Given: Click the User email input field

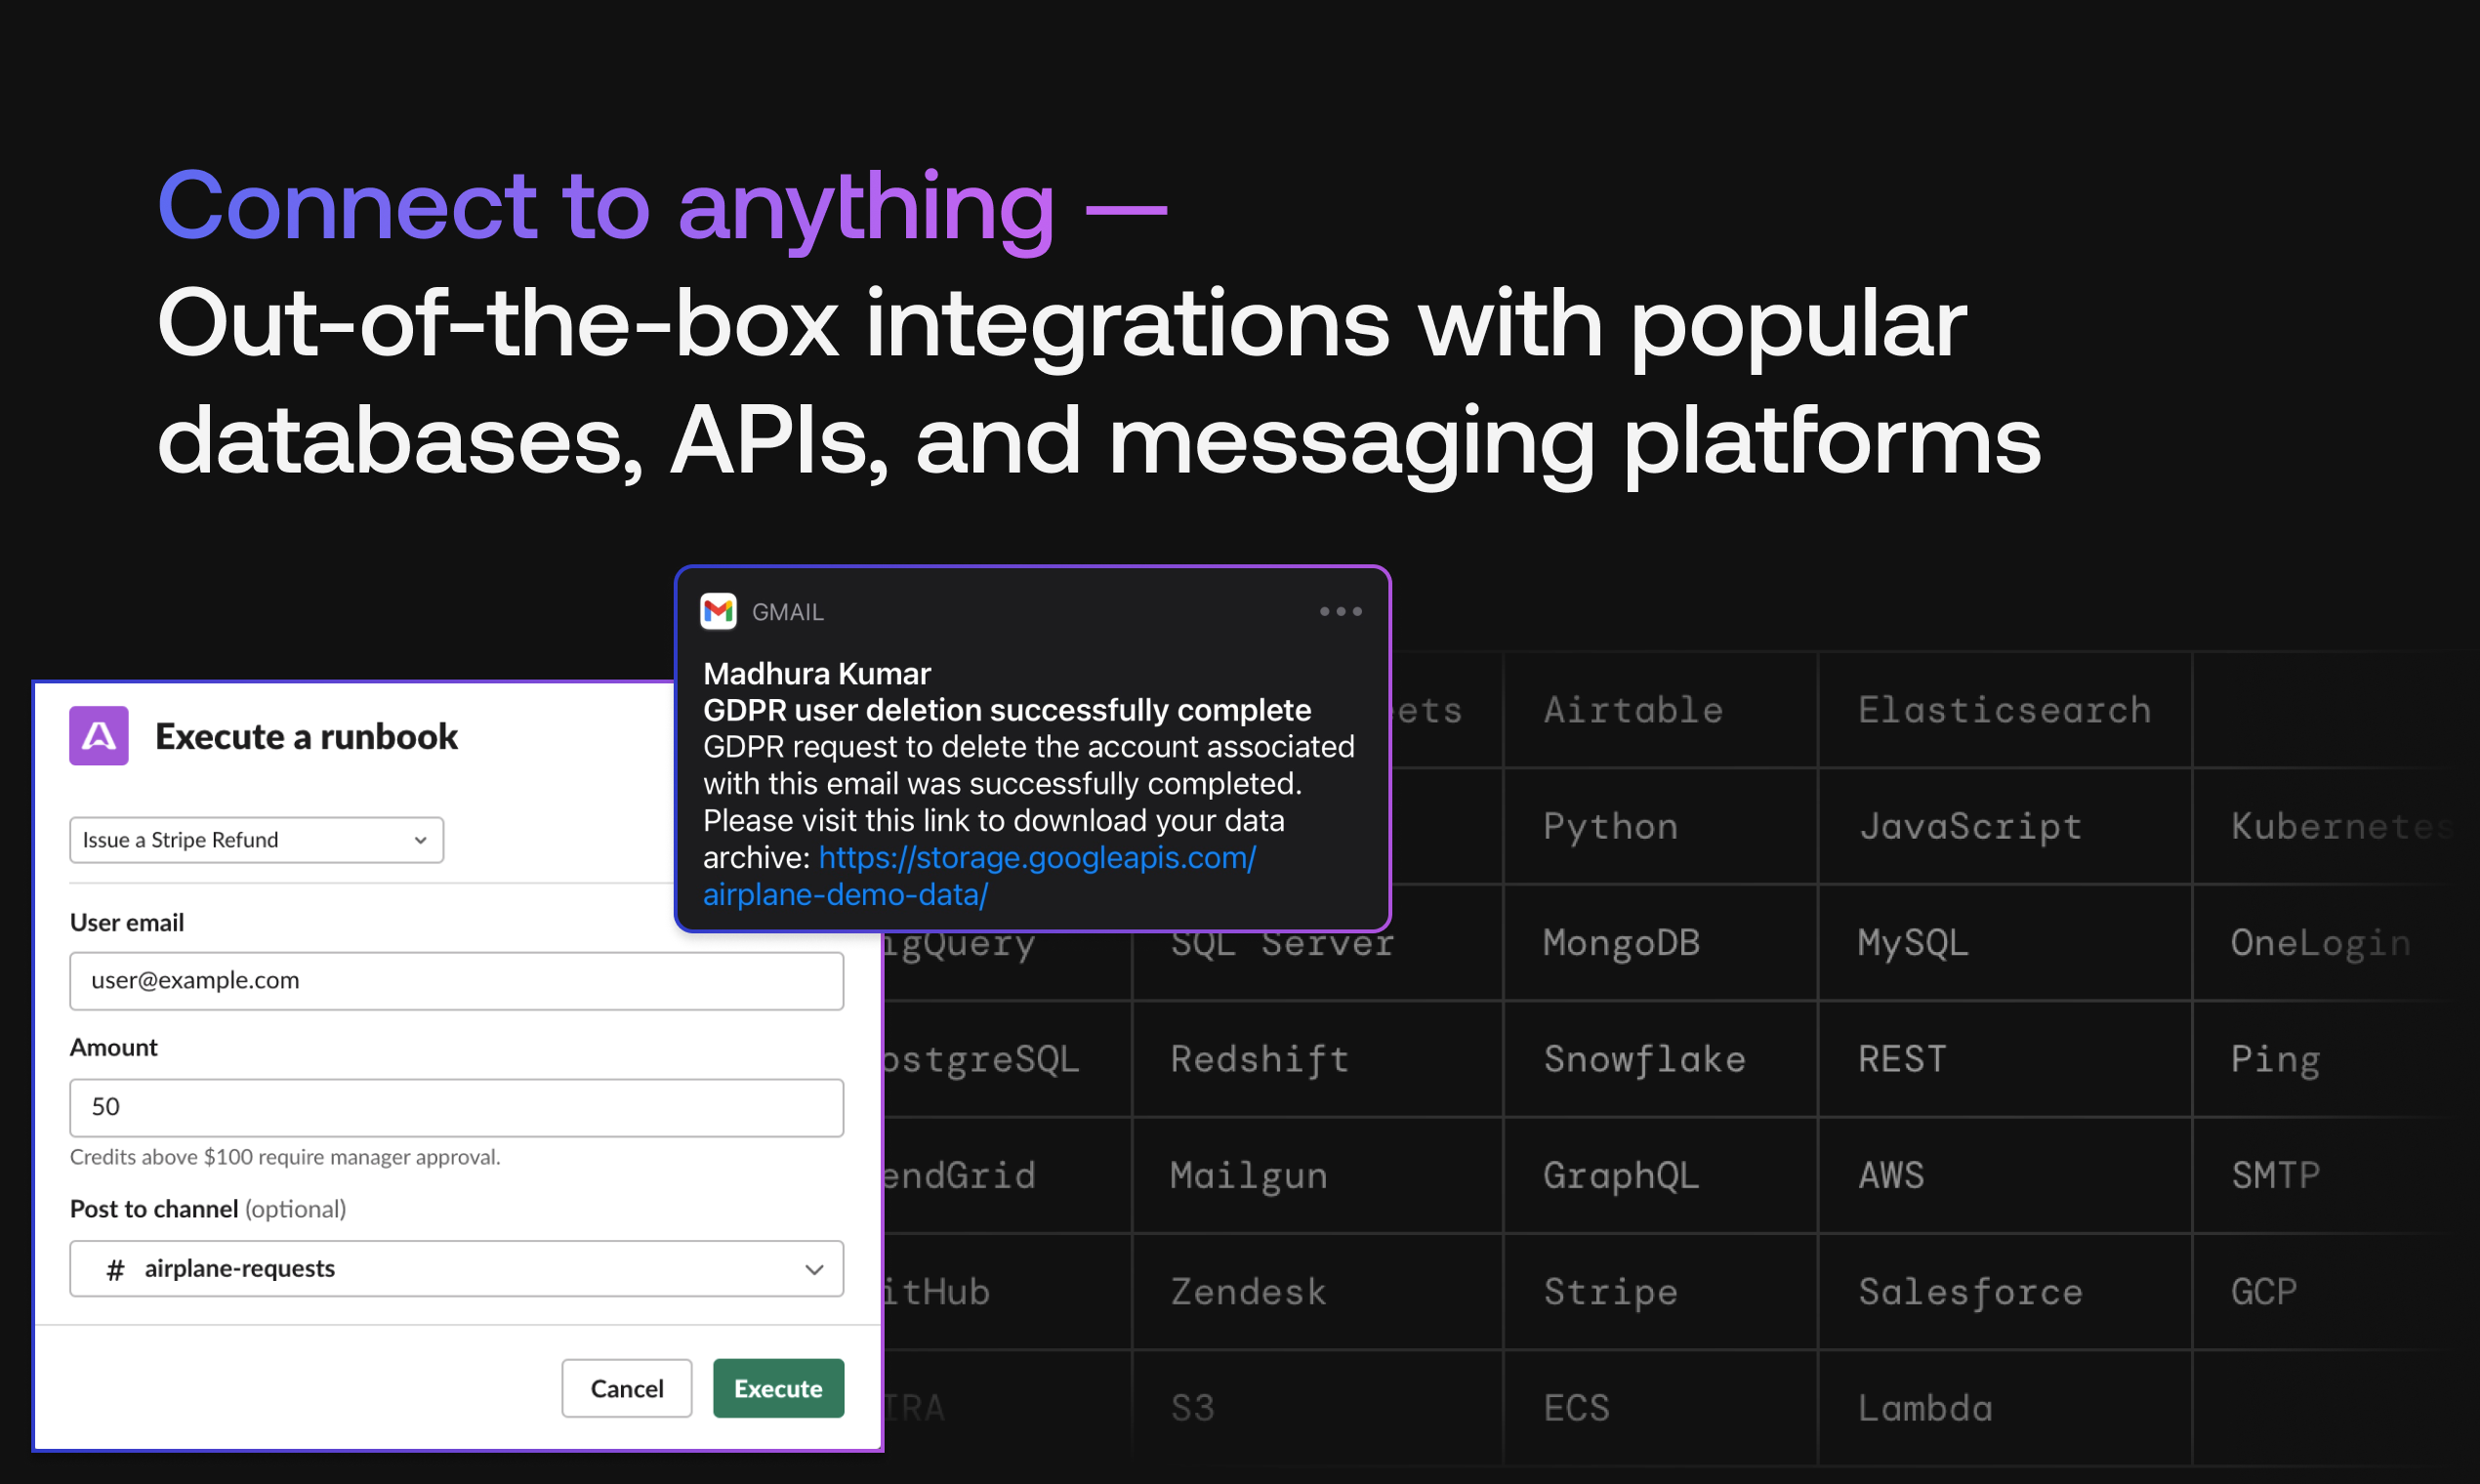Looking at the screenshot, I should pos(456,980).
